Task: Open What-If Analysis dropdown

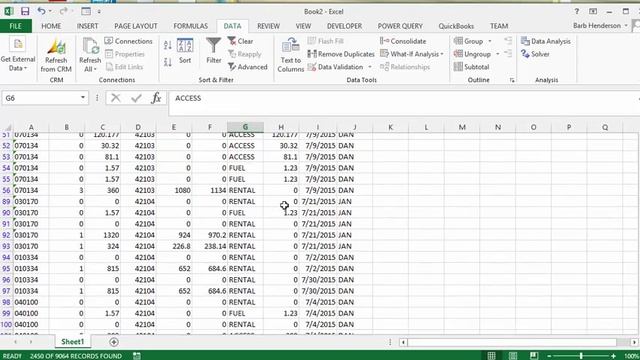Action: (412, 54)
